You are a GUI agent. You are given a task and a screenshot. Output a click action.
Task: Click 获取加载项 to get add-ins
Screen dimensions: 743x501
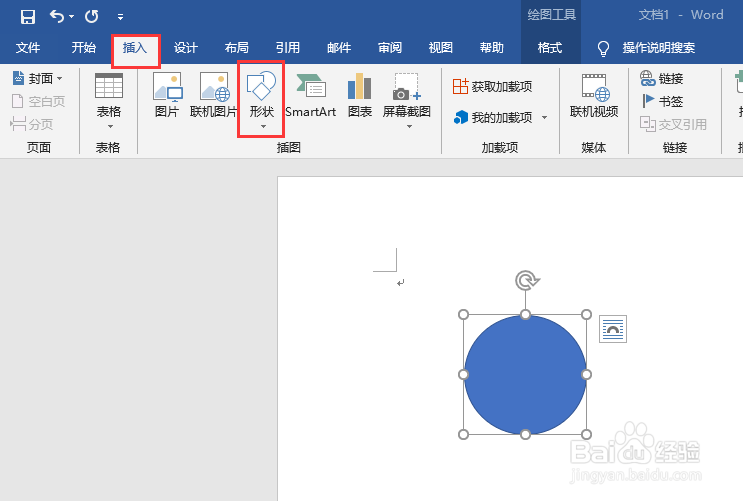click(x=492, y=86)
